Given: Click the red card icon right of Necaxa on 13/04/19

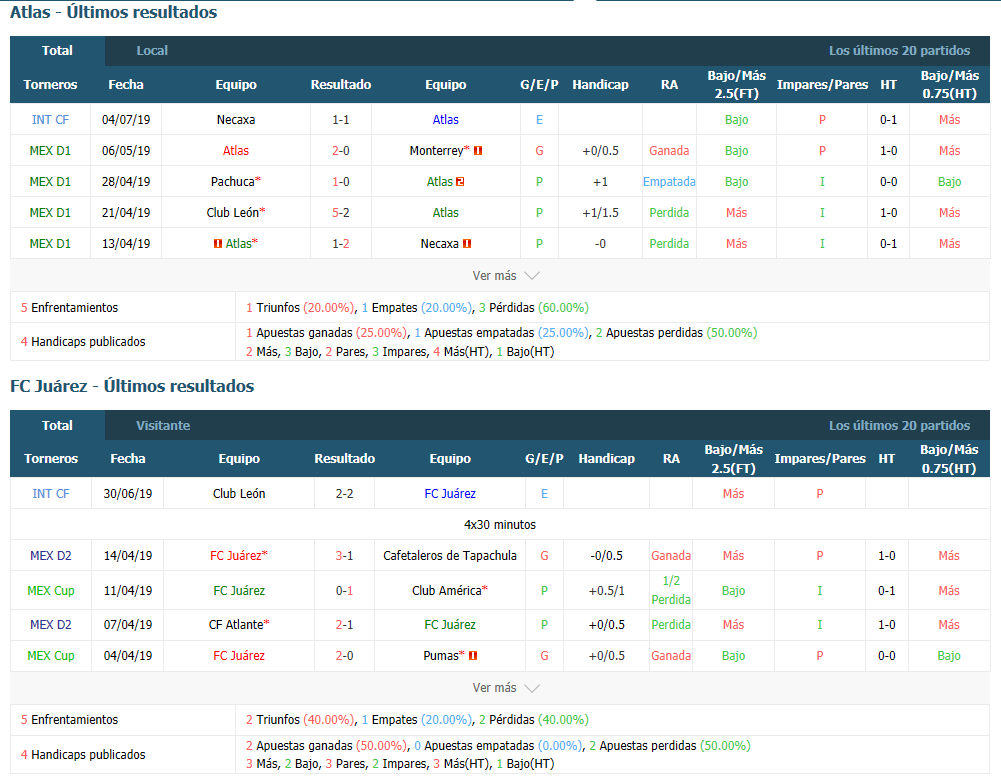Looking at the screenshot, I should click(467, 244).
